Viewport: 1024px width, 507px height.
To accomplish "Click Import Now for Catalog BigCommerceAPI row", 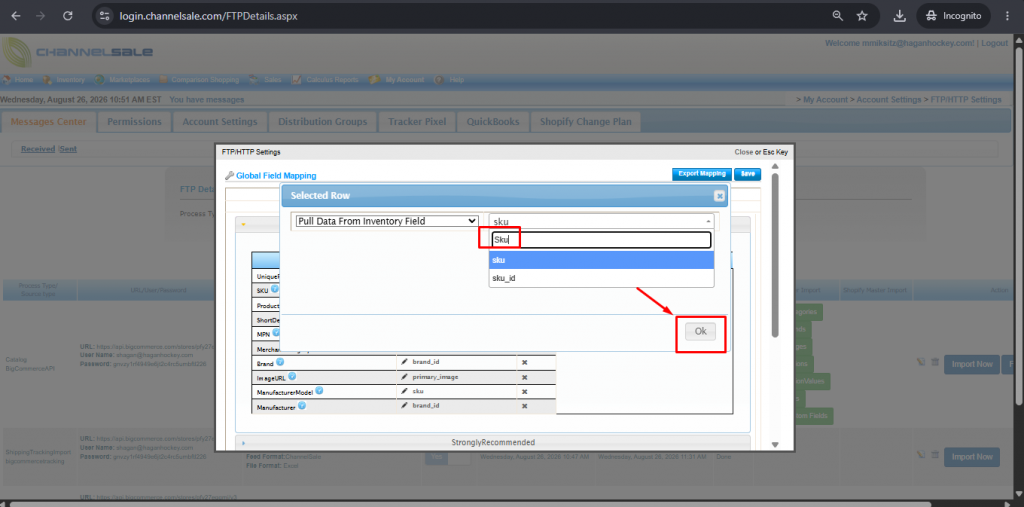I will (x=972, y=364).
